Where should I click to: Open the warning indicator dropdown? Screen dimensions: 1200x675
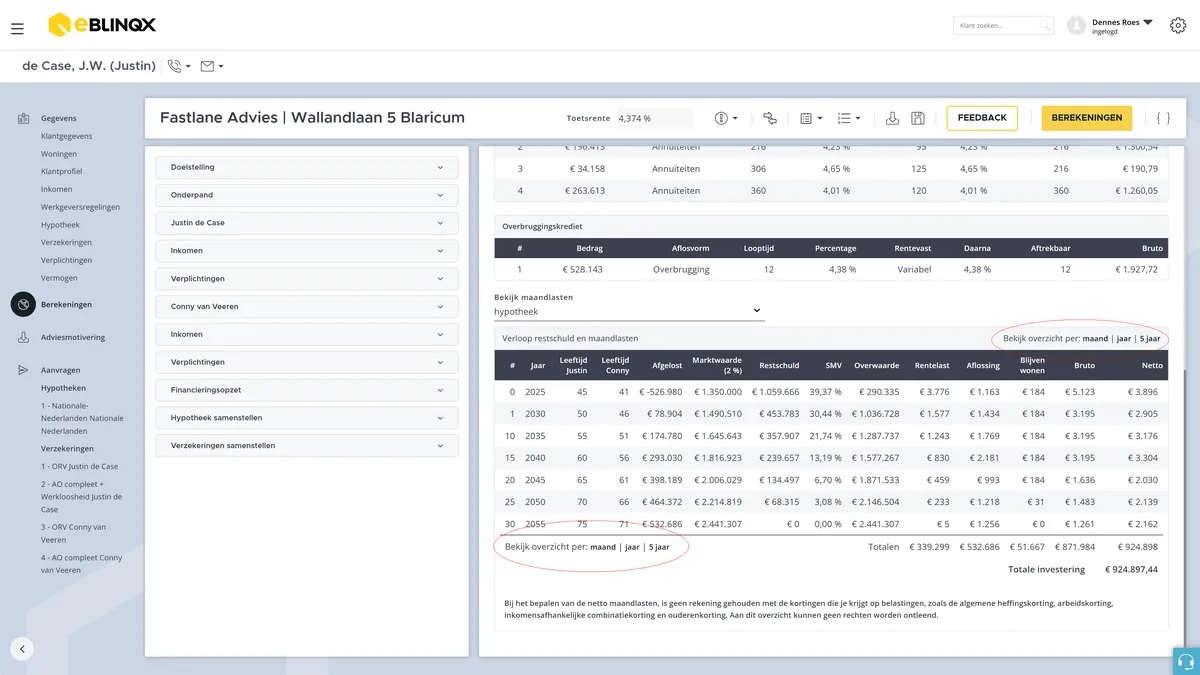tap(726, 118)
